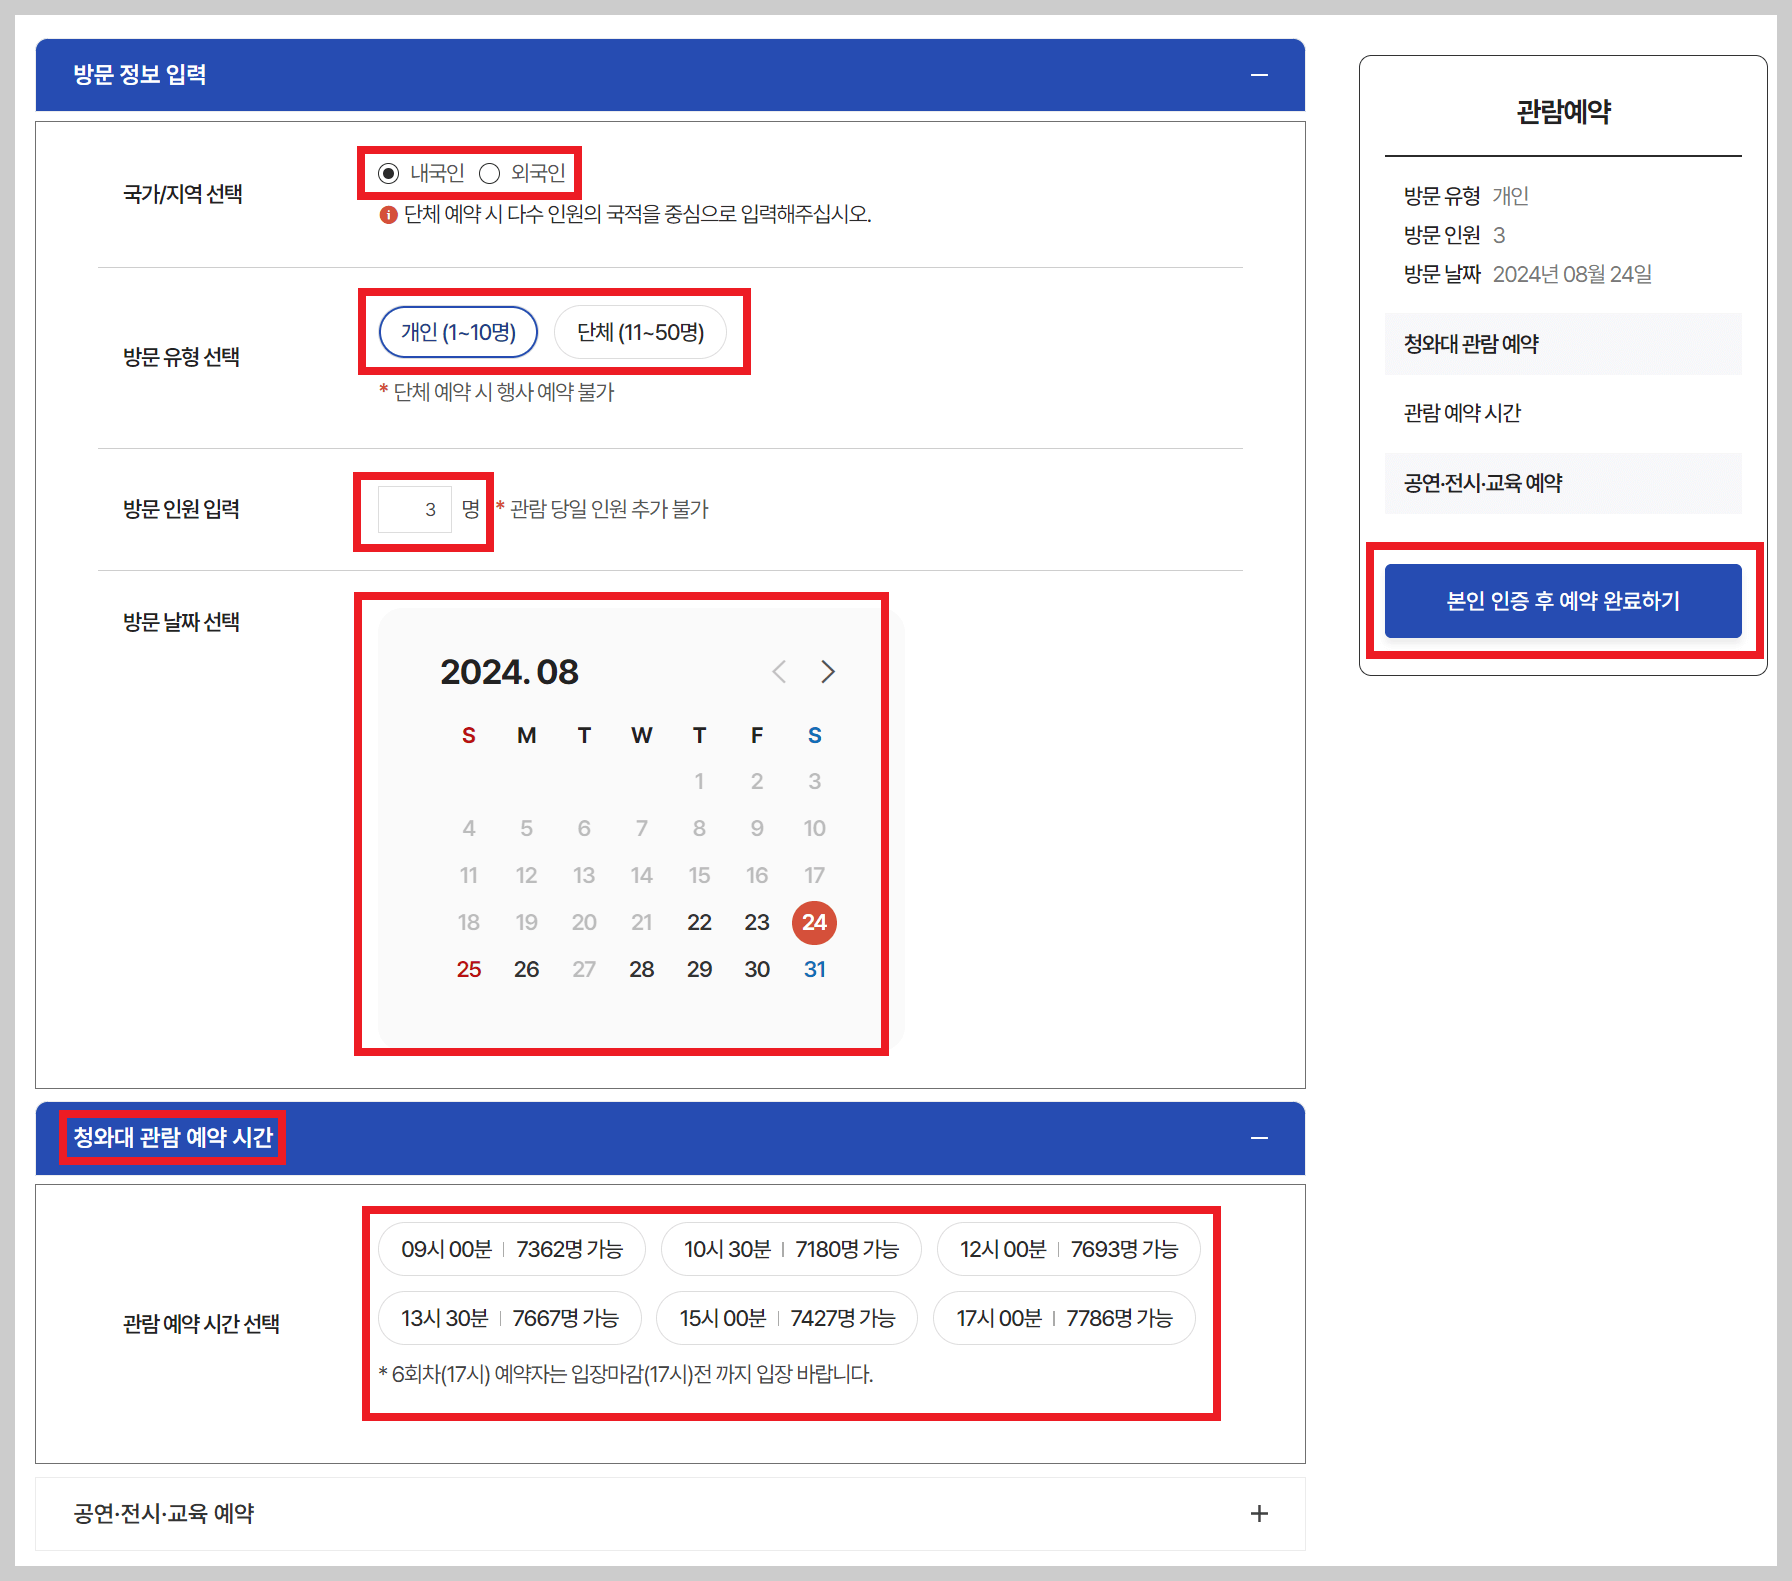Select August 22 on the calendar
The width and height of the screenshot is (1792, 1581).
[x=699, y=922]
